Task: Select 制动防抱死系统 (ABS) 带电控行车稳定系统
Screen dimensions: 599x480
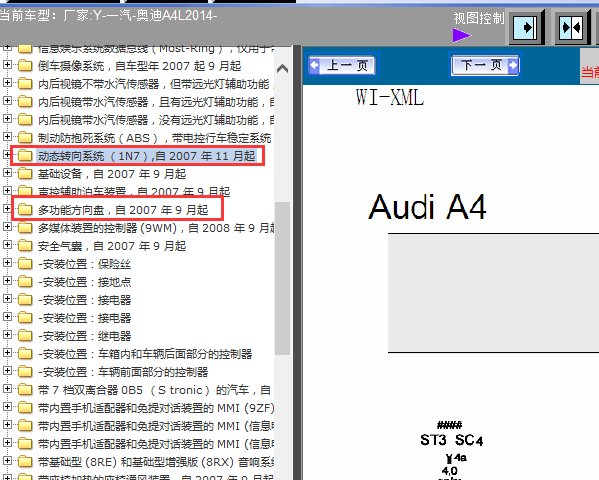Action: tap(155, 138)
